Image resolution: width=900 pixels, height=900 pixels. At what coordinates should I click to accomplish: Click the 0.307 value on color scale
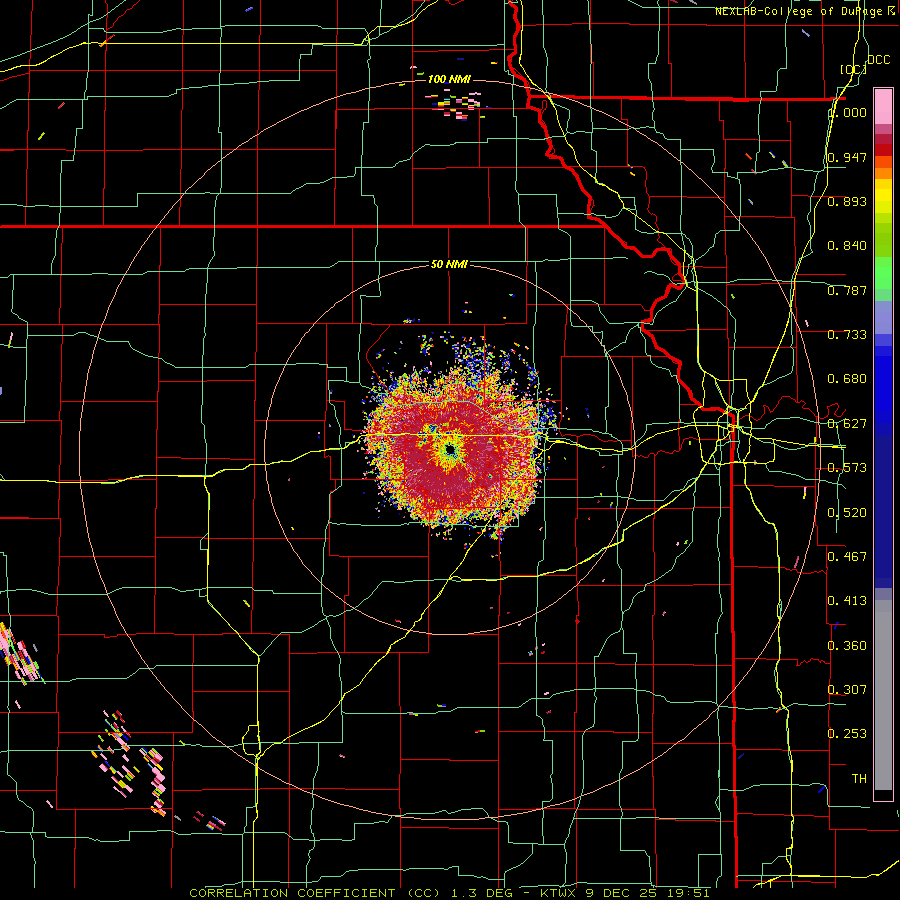(847, 689)
